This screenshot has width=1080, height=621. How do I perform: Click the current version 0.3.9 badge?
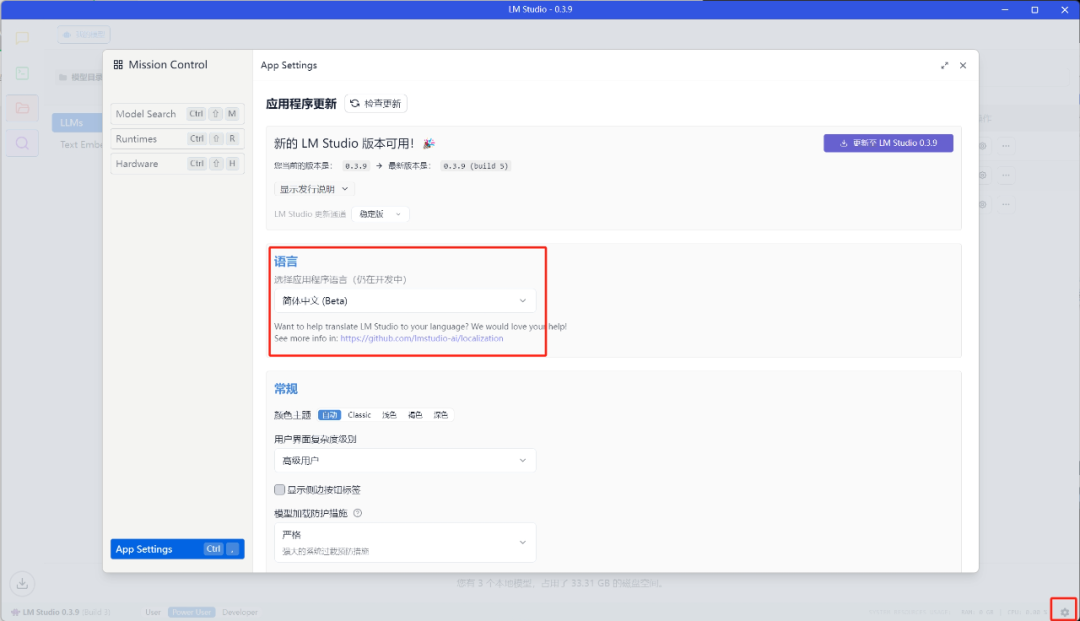click(x=356, y=166)
